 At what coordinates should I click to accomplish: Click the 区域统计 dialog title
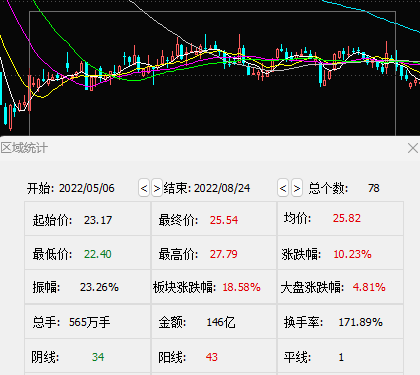(24, 148)
